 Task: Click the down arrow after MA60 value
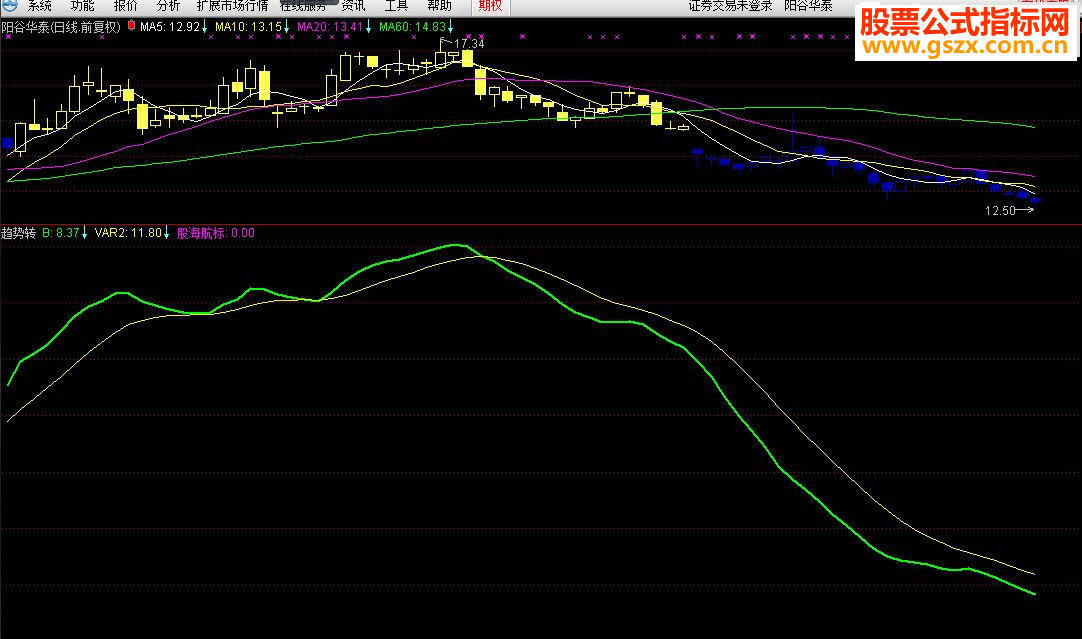pyautogui.click(x=451, y=27)
